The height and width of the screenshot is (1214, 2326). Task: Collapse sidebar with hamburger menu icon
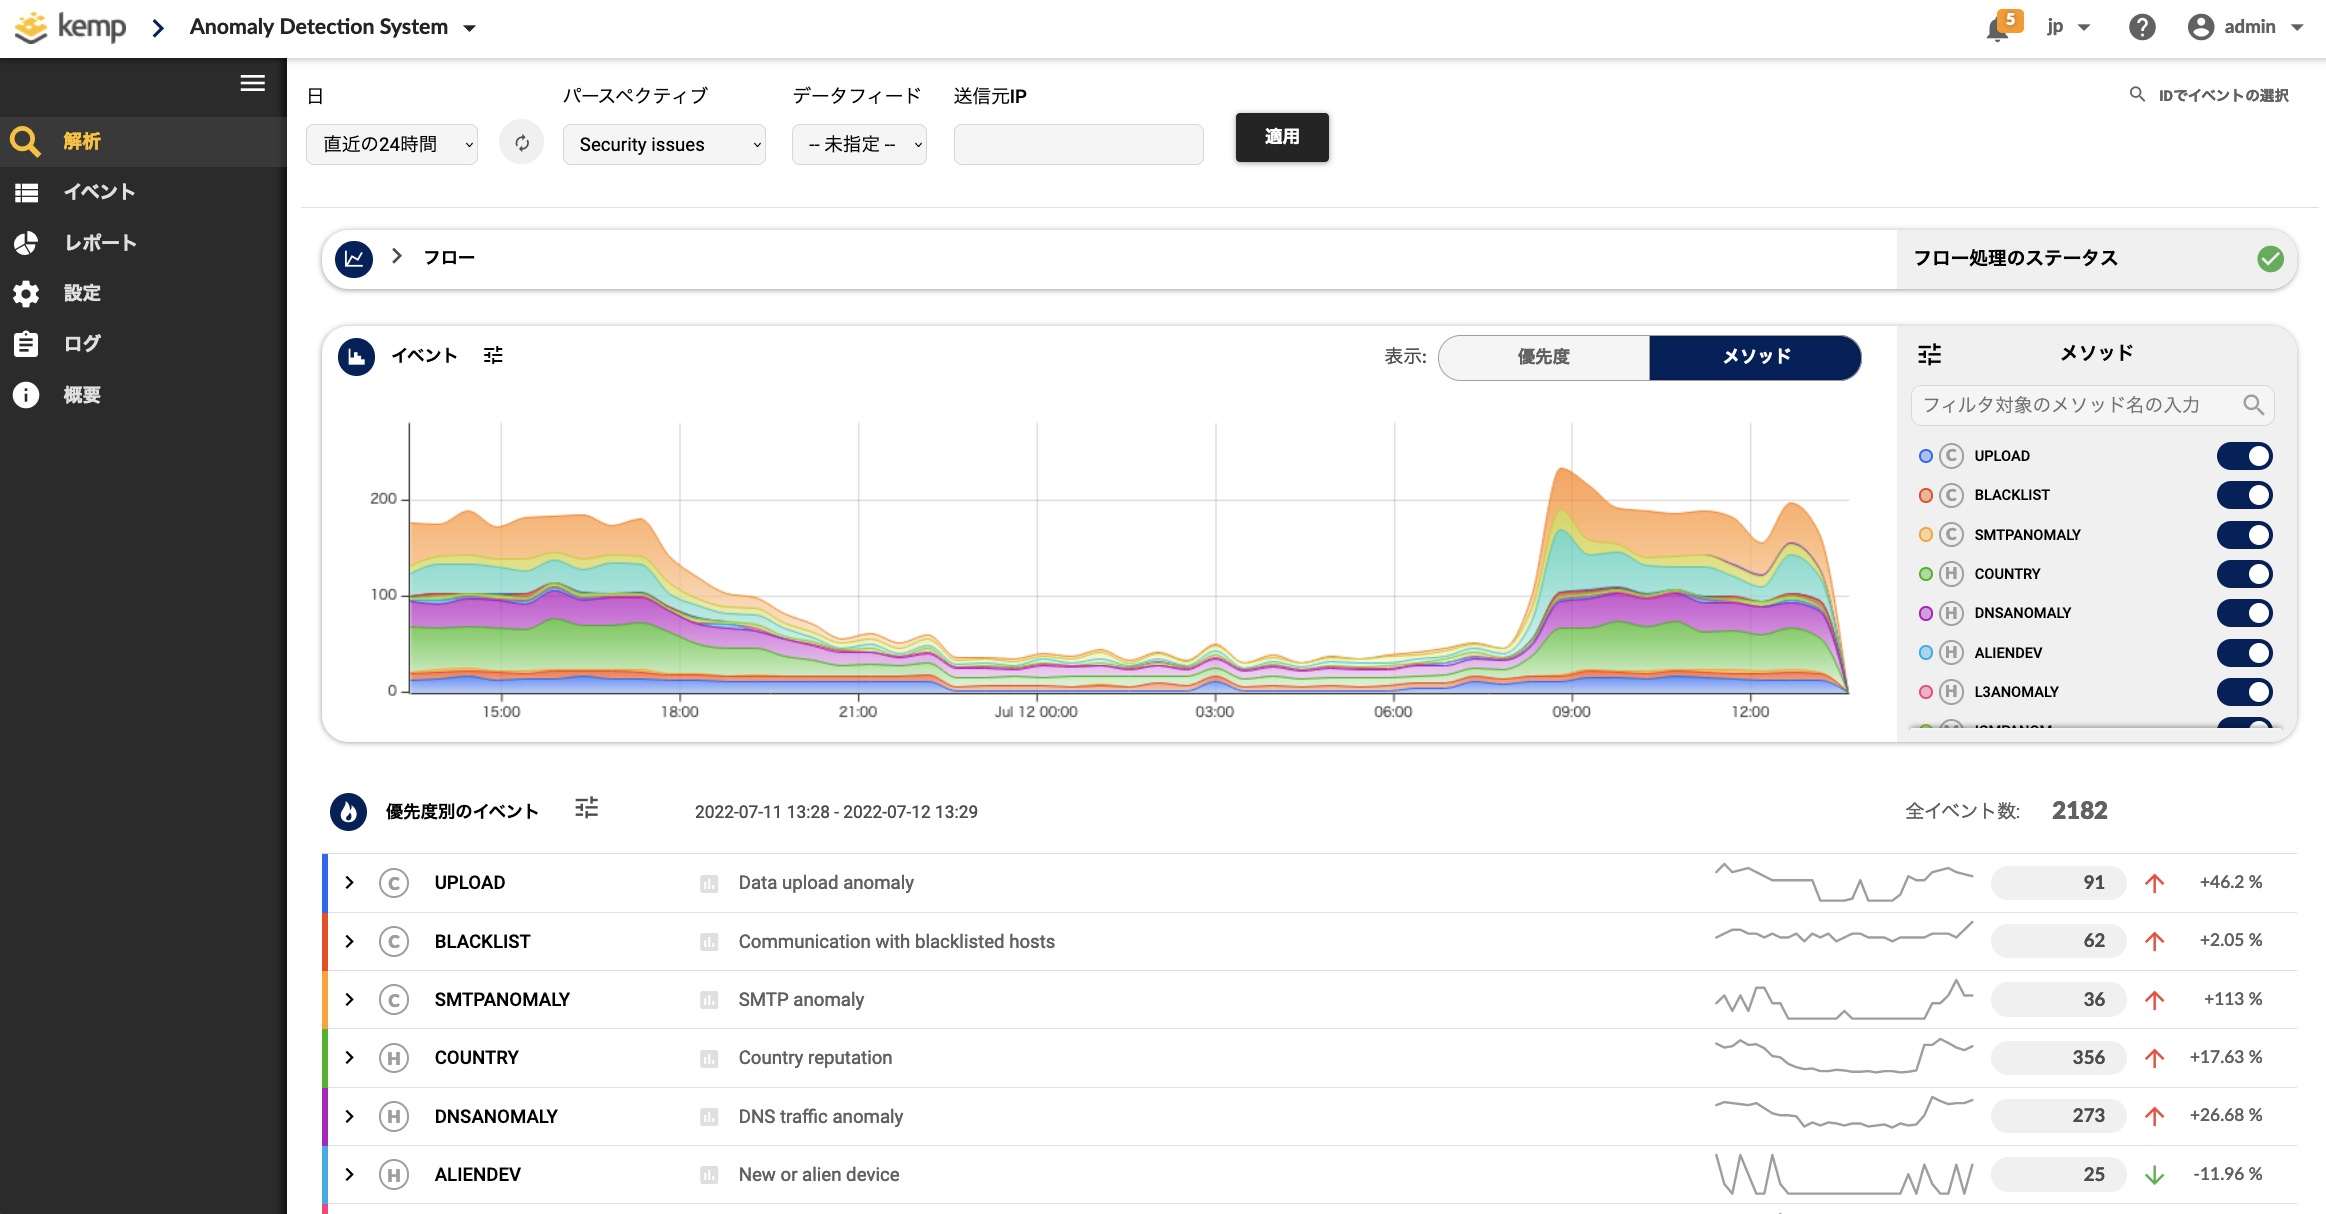coord(253,83)
